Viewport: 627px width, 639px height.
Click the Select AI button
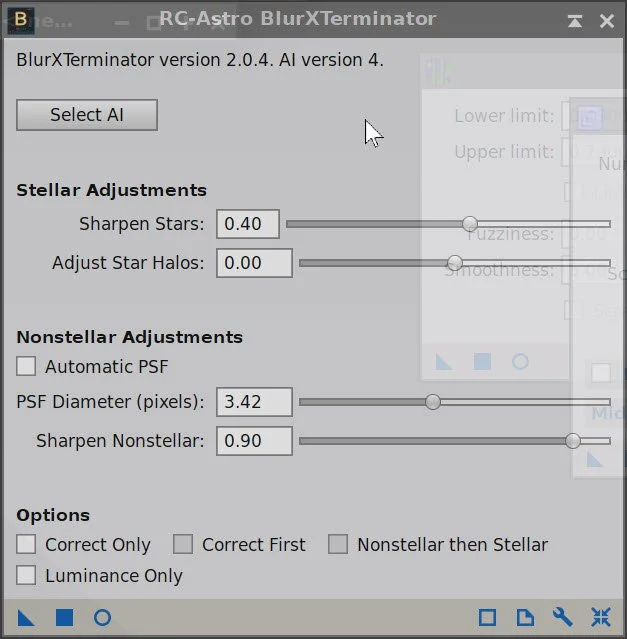[x=87, y=115]
